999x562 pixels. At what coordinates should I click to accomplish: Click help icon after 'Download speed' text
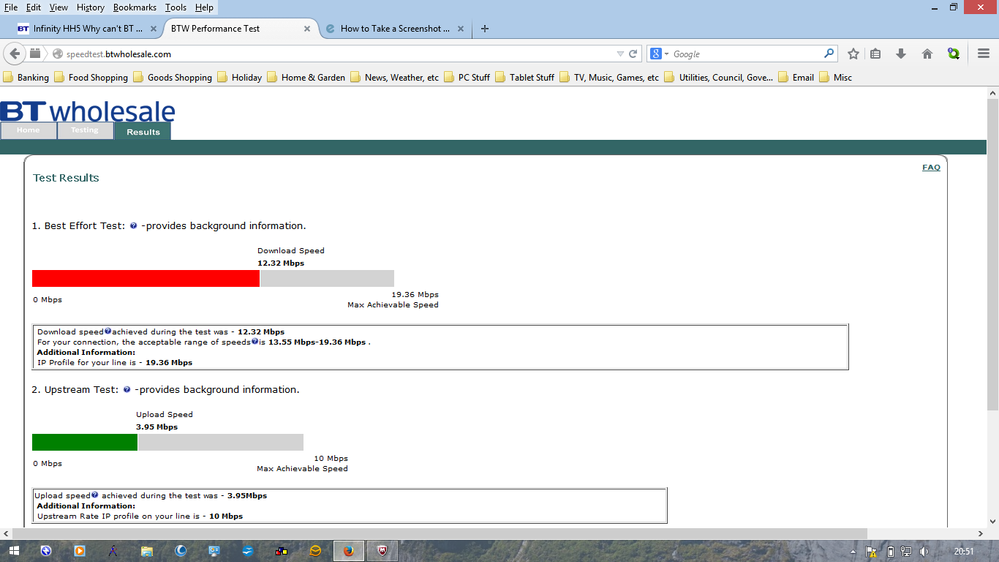[108, 331]
